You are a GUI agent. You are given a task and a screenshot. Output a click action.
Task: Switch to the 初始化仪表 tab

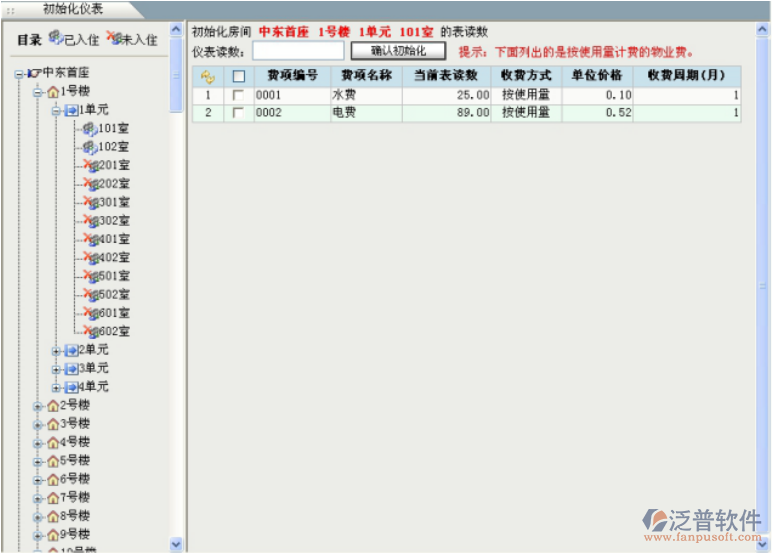point(72,8)
